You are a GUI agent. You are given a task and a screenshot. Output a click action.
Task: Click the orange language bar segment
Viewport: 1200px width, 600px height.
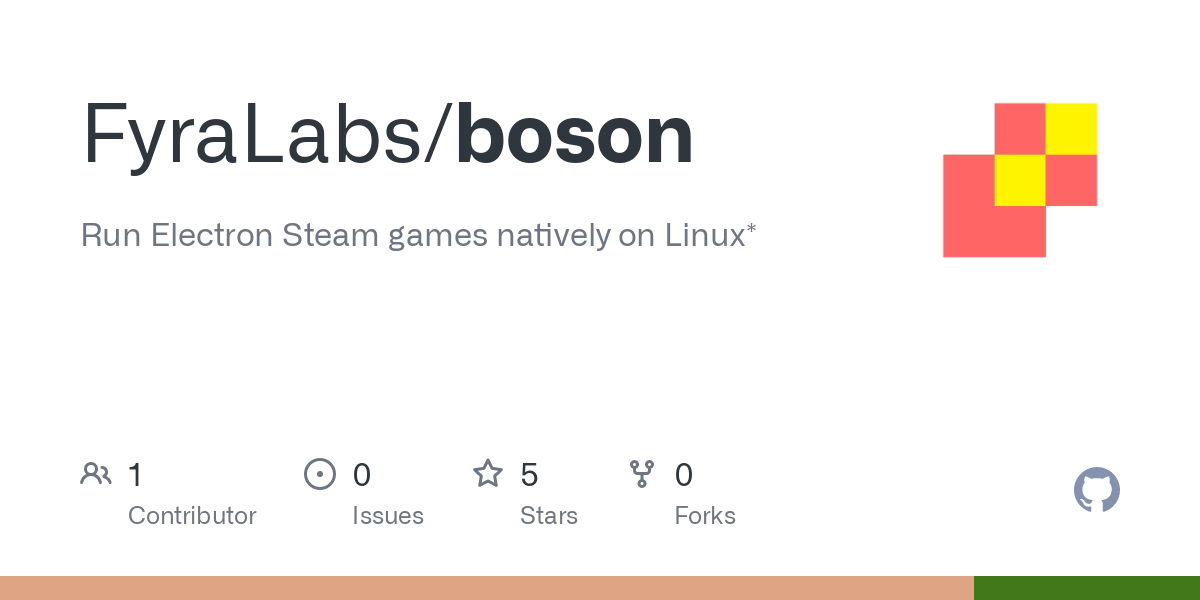487,588
